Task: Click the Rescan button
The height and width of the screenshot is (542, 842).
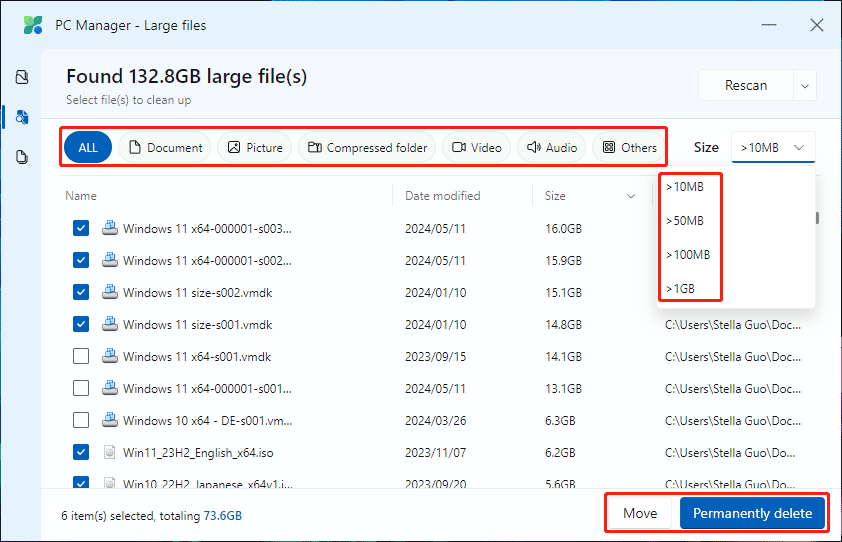Action: click(x=746, y=85)
